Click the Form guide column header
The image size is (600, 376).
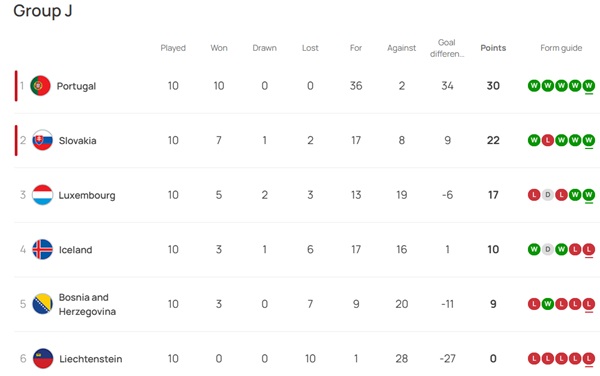tap(561, 48)
